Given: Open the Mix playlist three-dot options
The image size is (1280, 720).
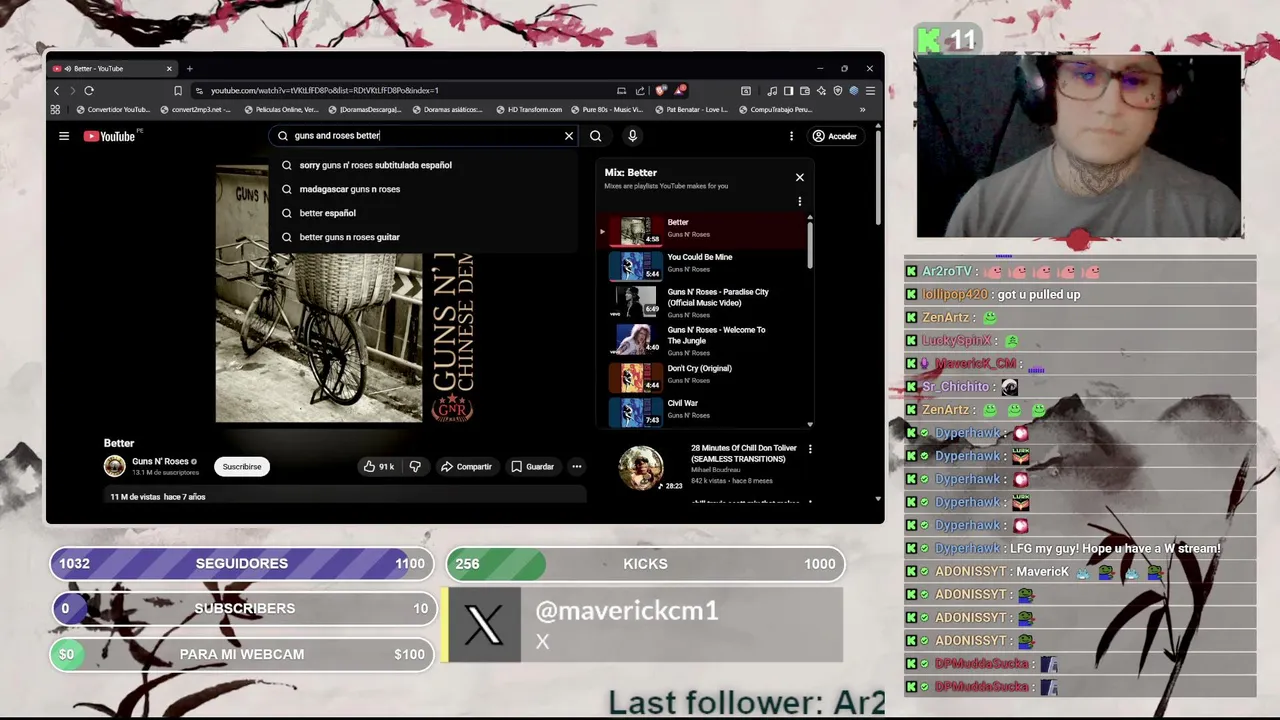Looking at the screenshot, I should click(799, 201).
